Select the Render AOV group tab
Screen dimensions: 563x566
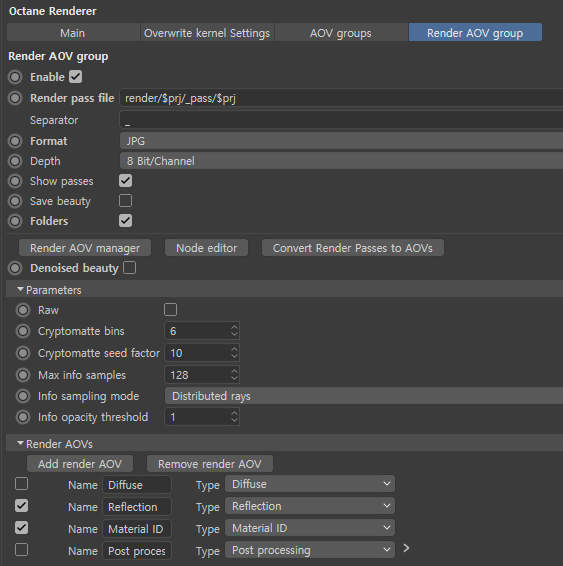(x=475, y=32)
